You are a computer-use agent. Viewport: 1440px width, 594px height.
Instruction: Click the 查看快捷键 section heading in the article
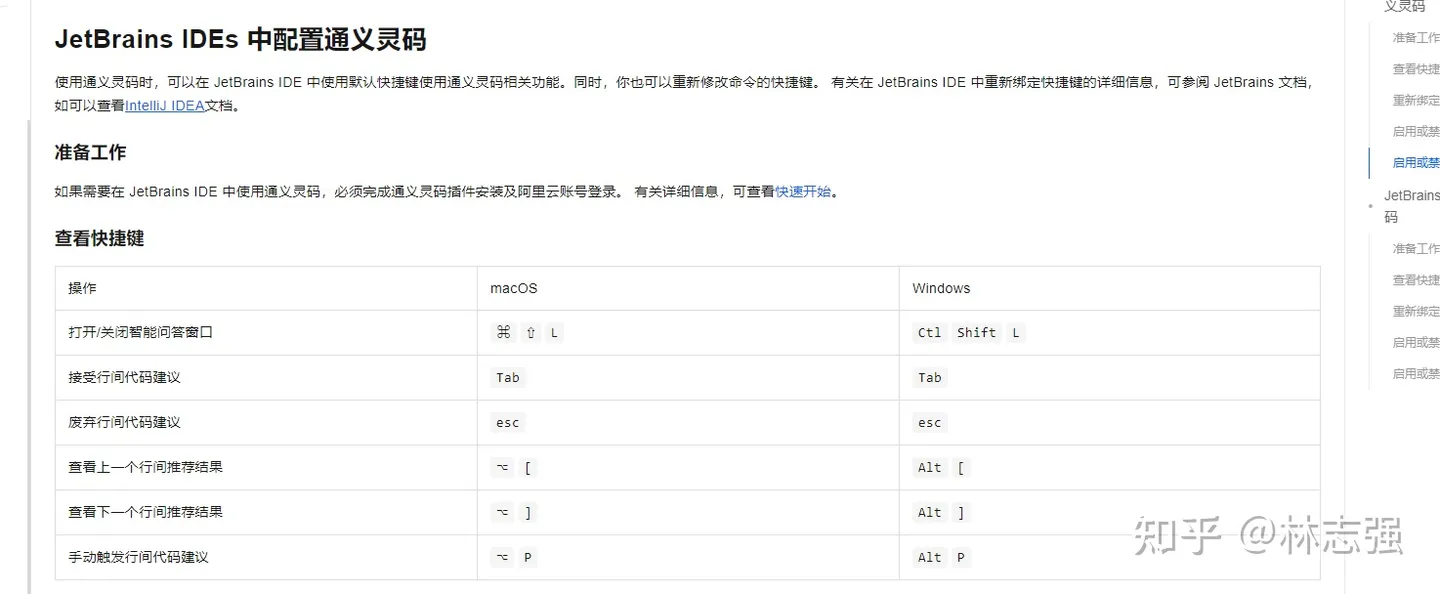click(x=99, y=238)
